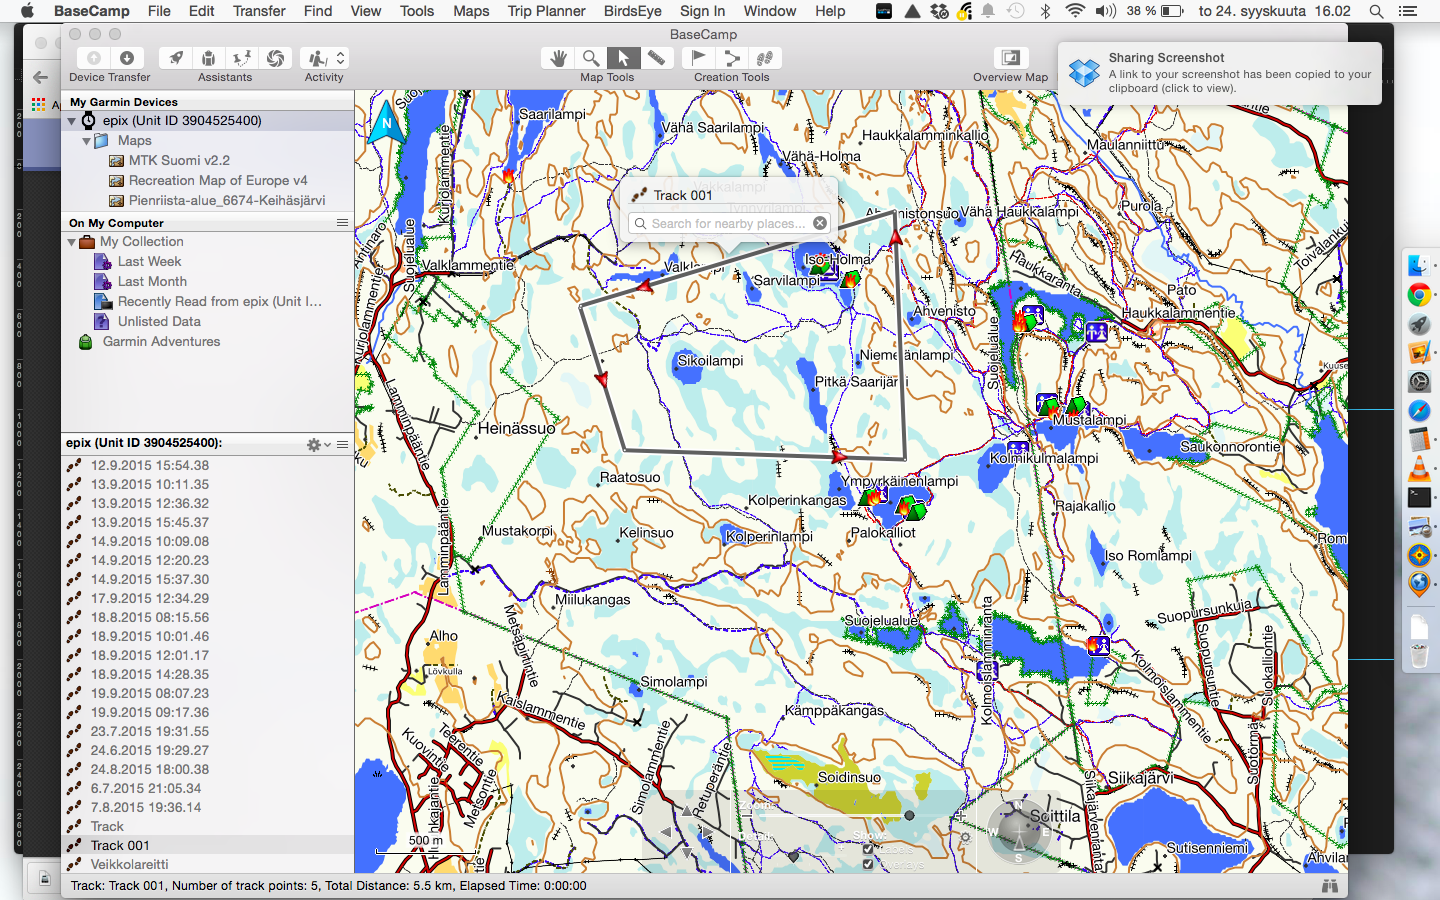Open the BirdsEye menu
Viewport: 1440px width, 900px height.
click(632, 11)
